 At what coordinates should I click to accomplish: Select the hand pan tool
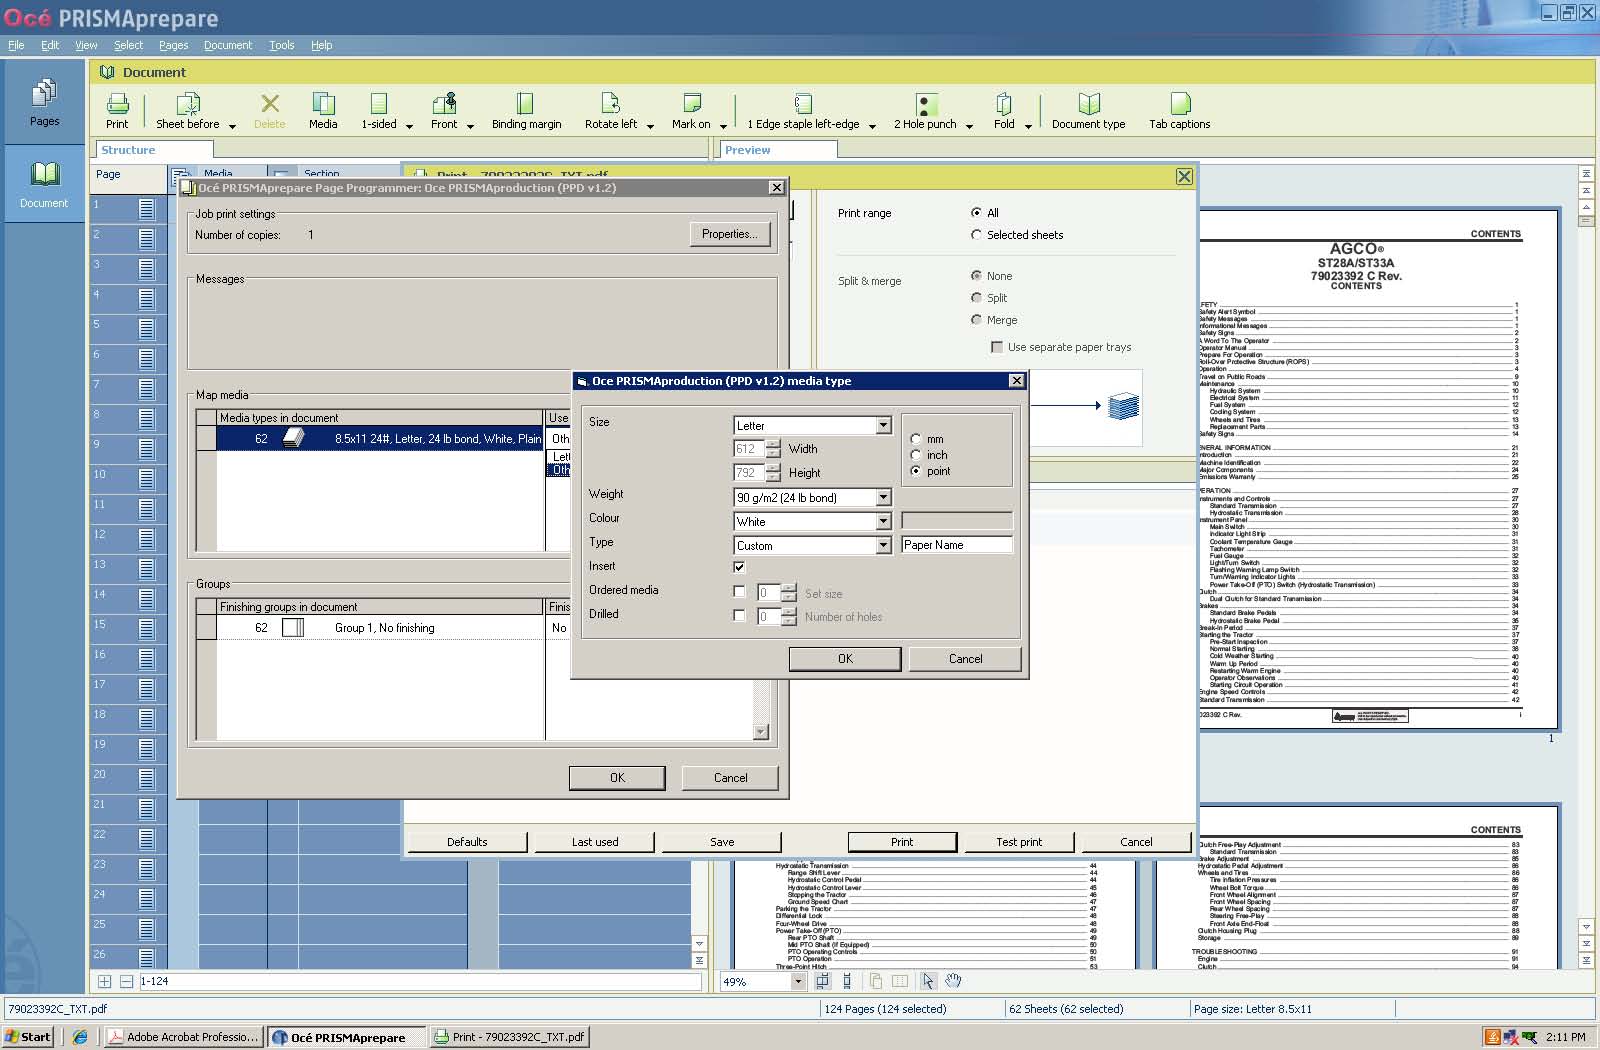click(x=953, y=981)
